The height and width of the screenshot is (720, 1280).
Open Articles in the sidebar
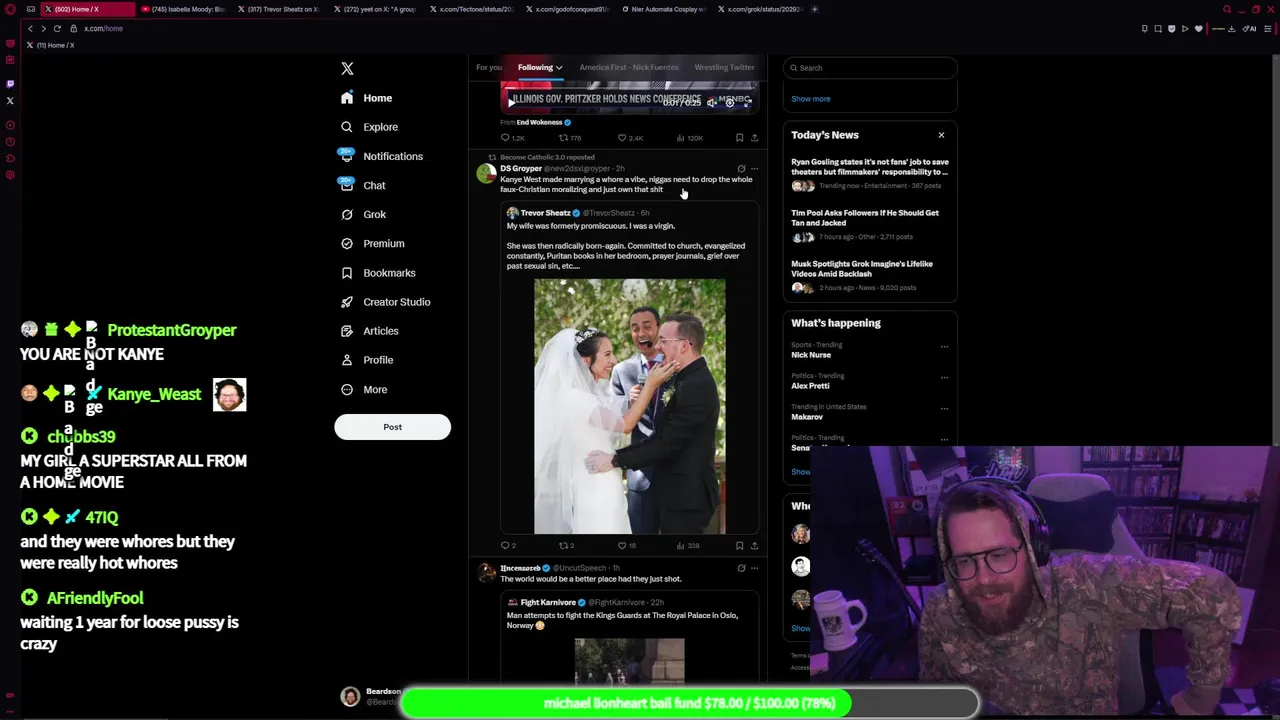tap(369, 330)
